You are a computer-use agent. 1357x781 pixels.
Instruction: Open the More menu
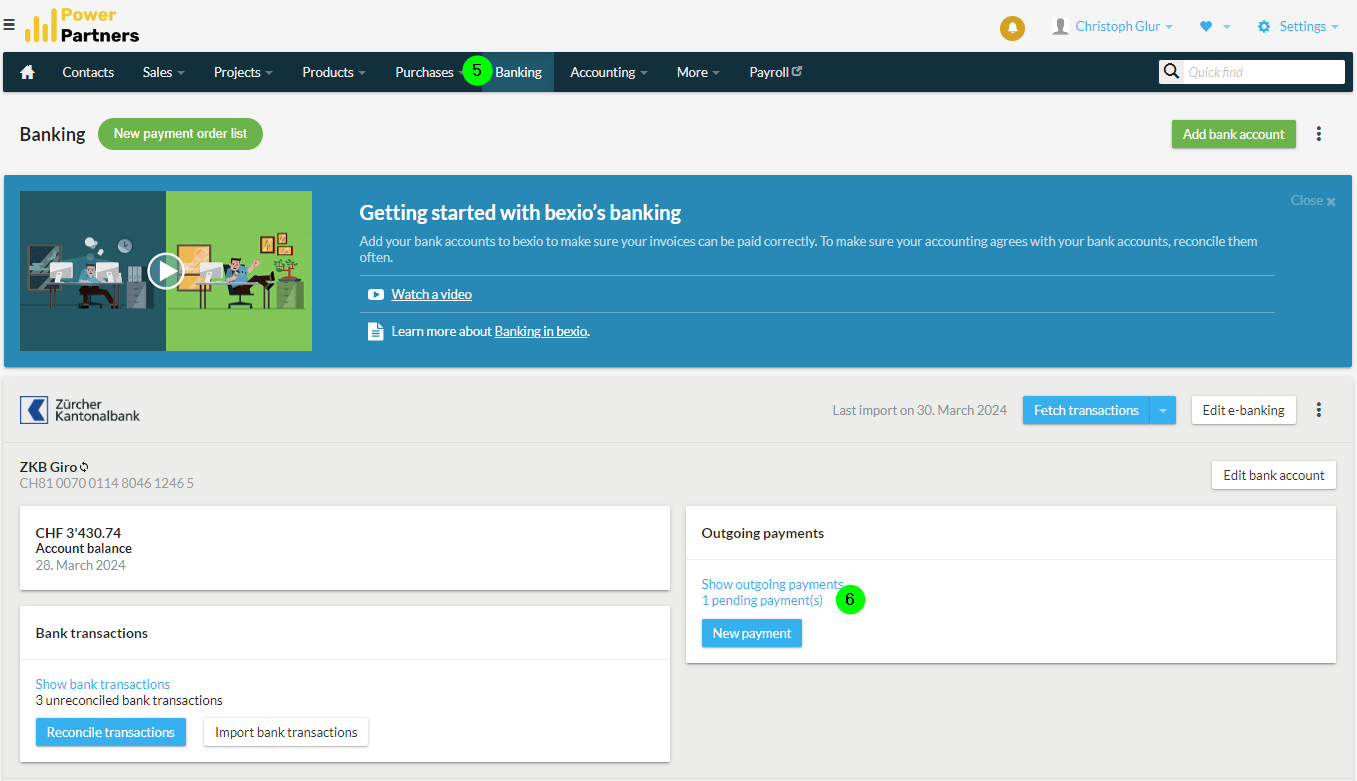tap(698, 72)
